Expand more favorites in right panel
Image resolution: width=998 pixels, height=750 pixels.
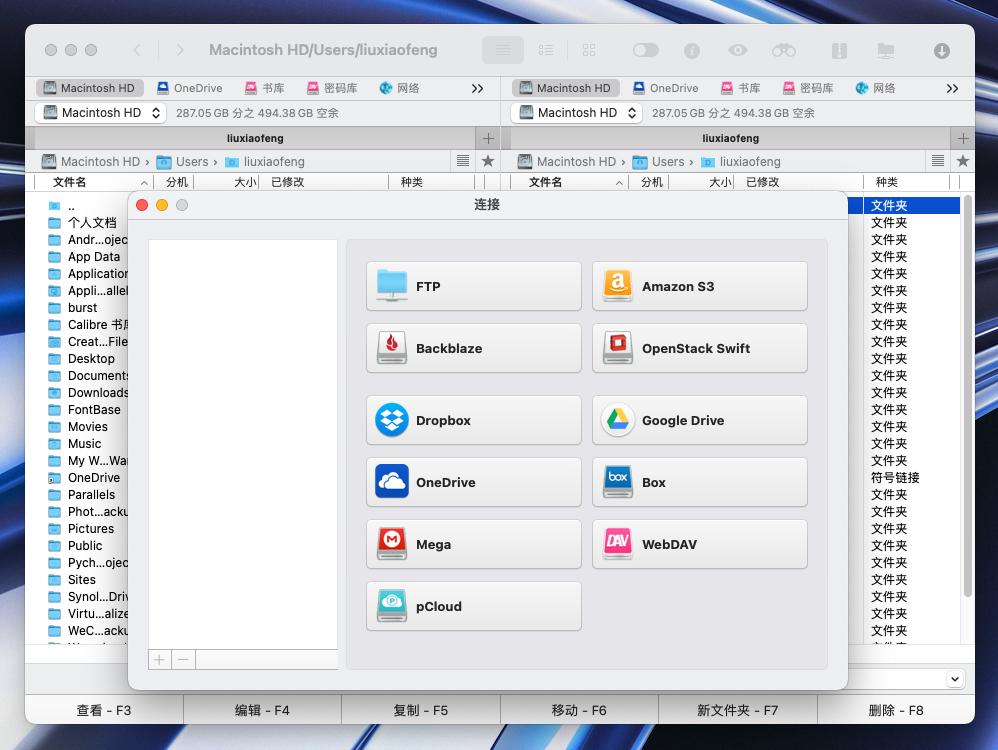952,88
